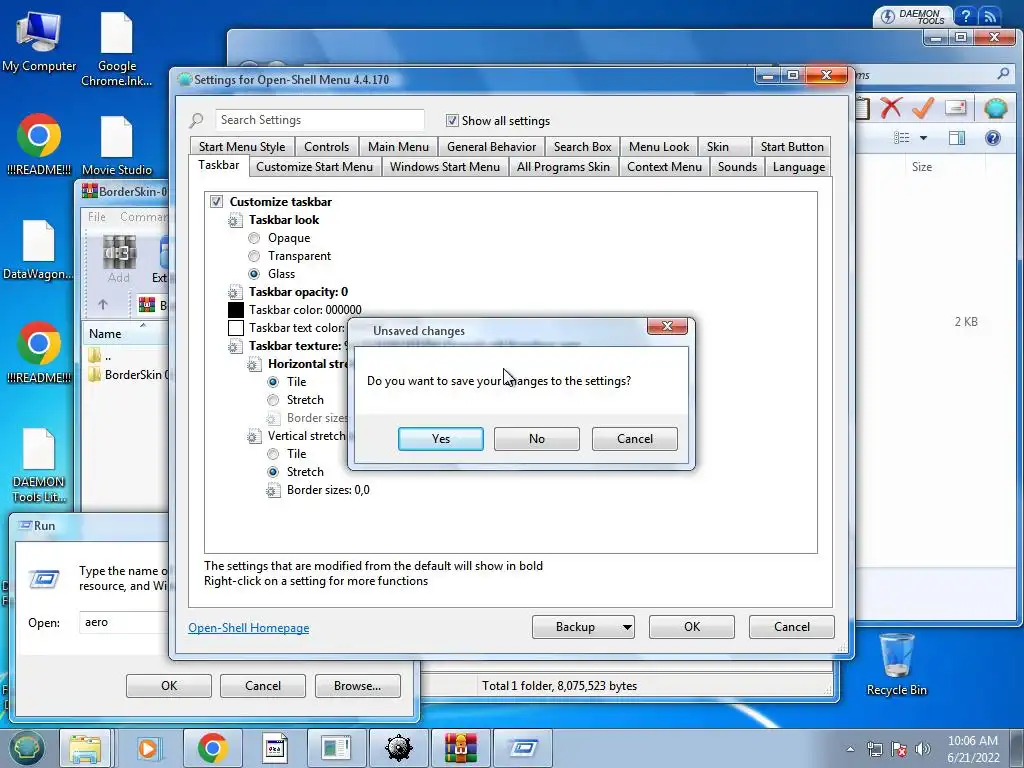Screen dimensions: 1024x768
Task: Show hidden tray icons arrow
Action: point(850,749)
